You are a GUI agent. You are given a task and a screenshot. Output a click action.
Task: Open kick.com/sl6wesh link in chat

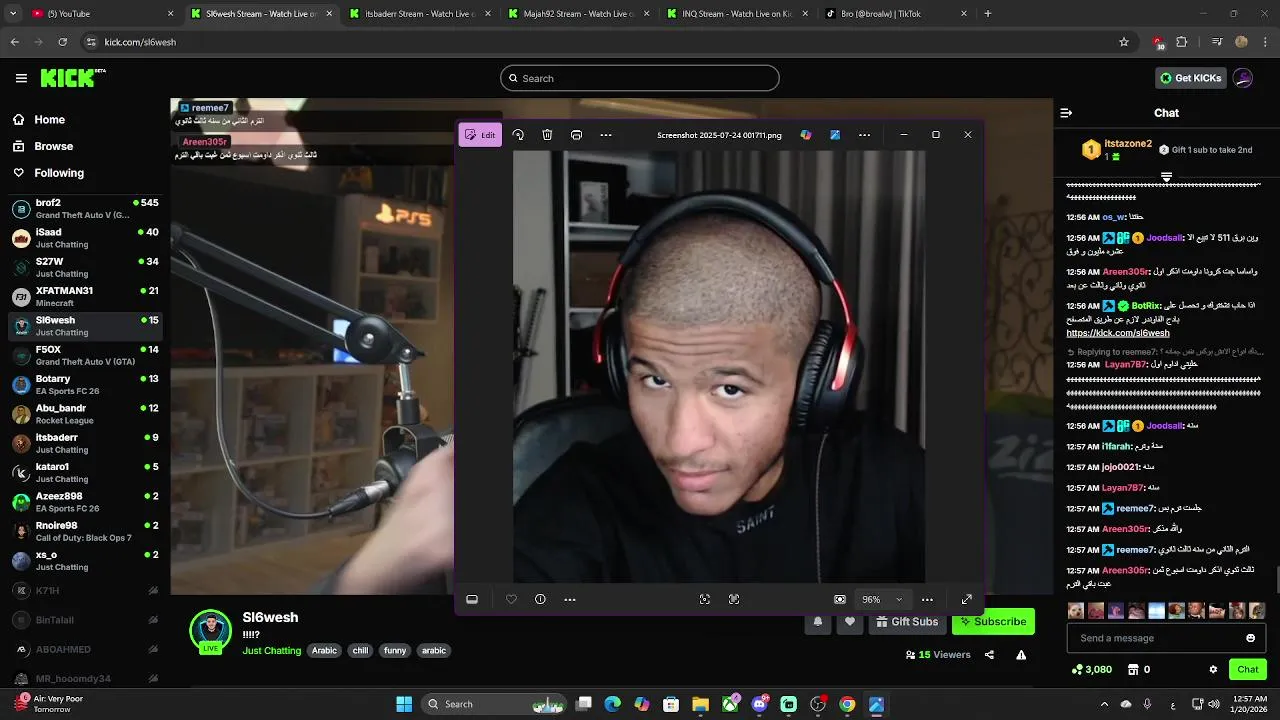[1117, 333]
